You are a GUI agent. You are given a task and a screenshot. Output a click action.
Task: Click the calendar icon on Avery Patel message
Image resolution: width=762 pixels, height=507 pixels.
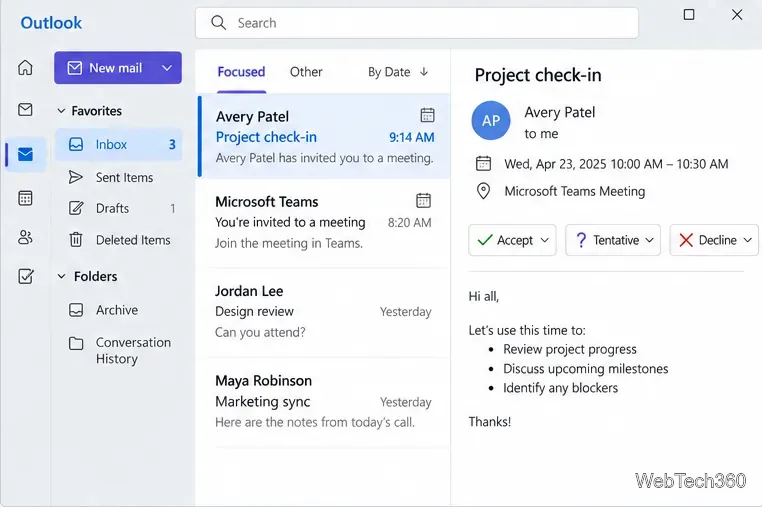(x=427, y=115)
